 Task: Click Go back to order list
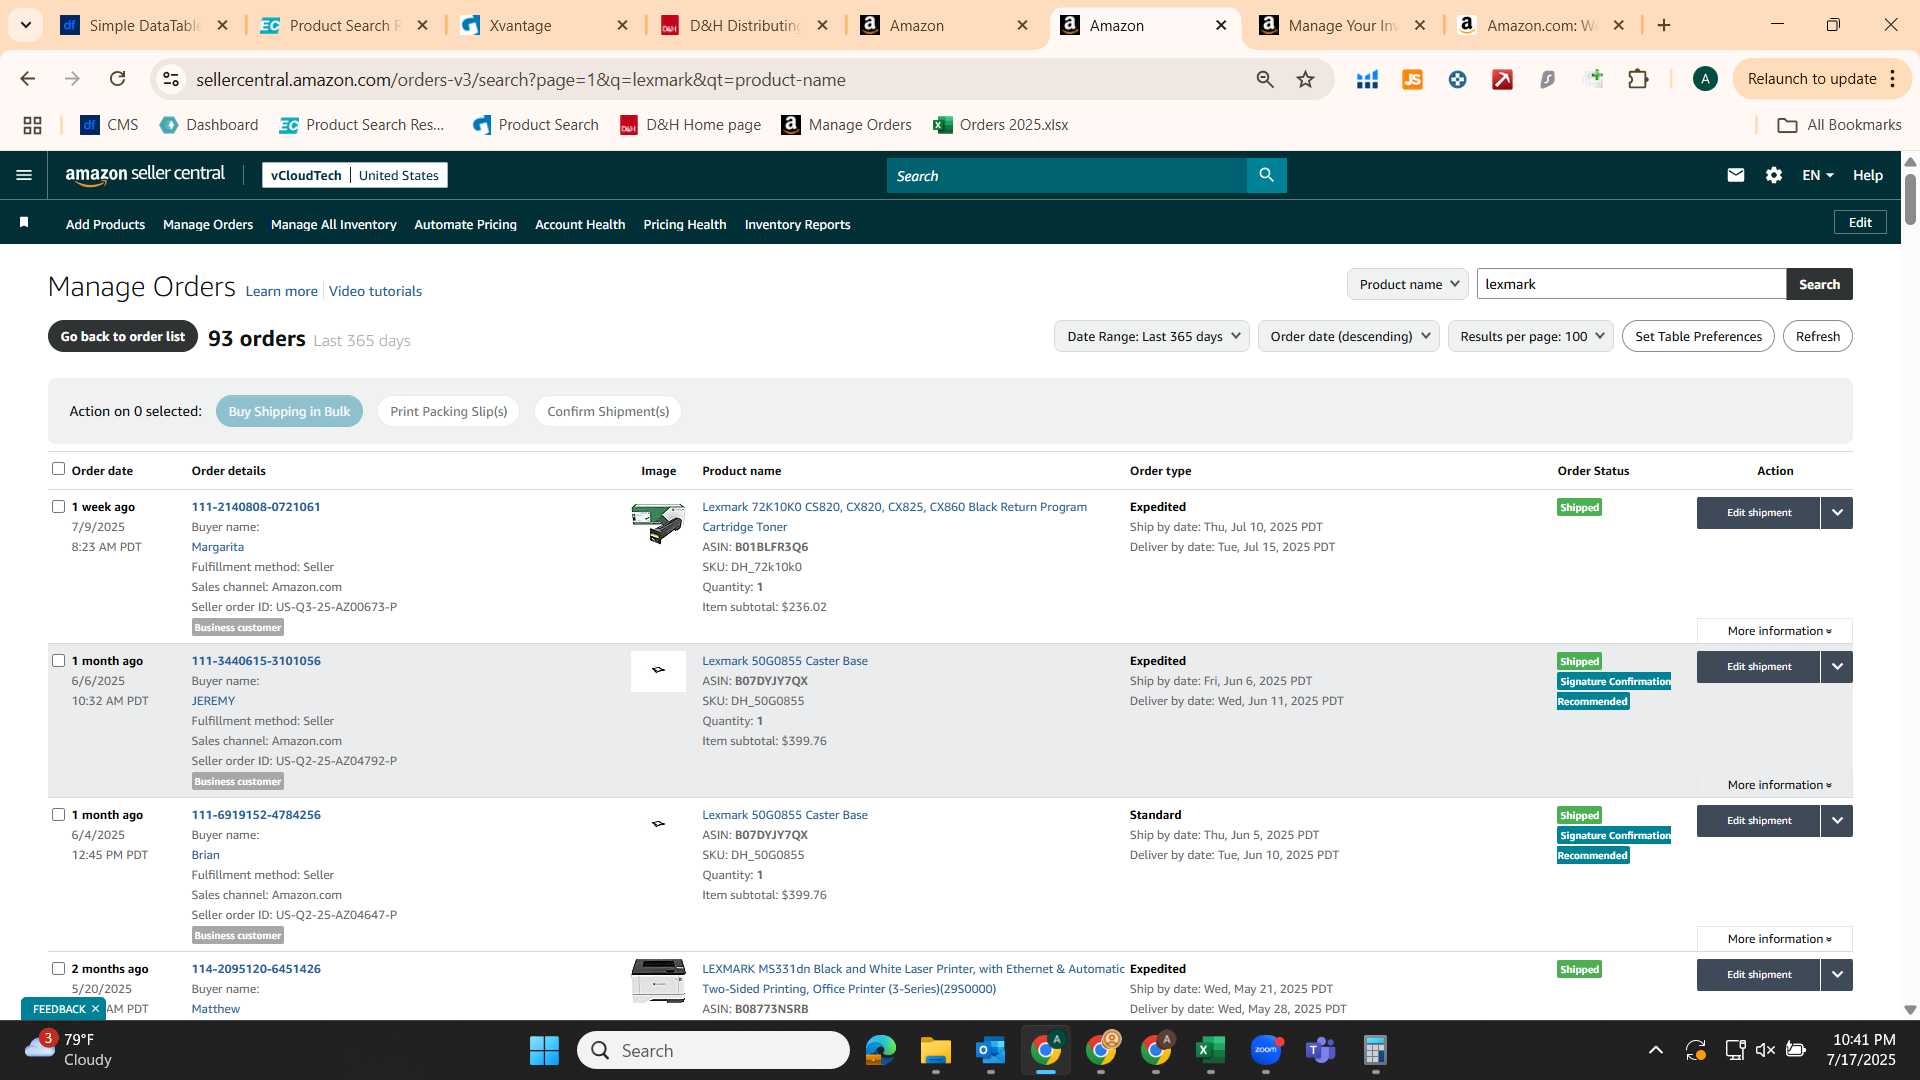(123, 336)
